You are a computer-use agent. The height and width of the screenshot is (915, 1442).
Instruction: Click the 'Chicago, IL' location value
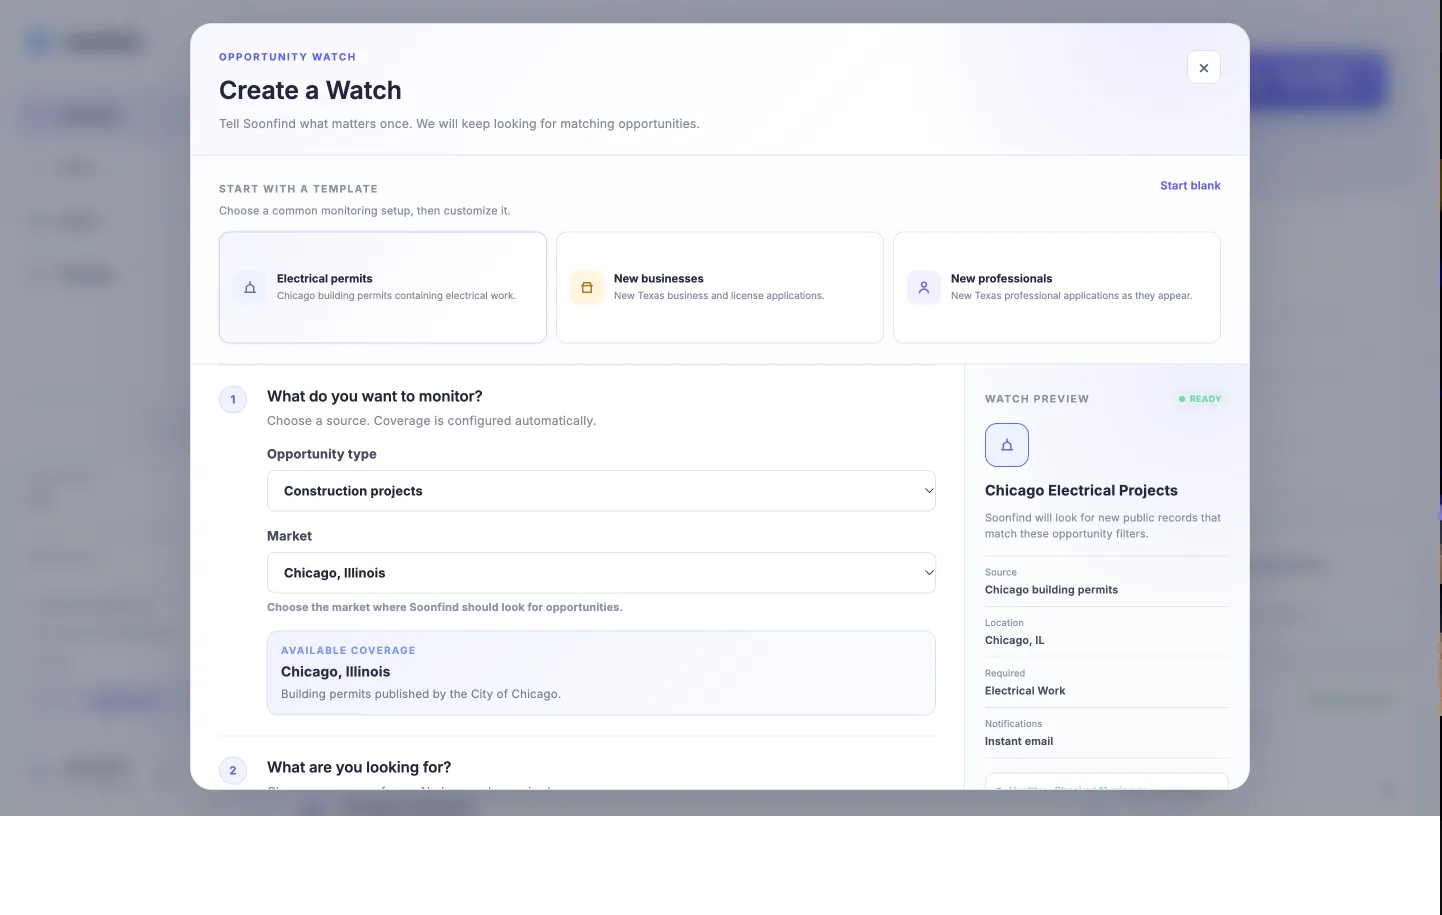click(x=1014, y=641)
